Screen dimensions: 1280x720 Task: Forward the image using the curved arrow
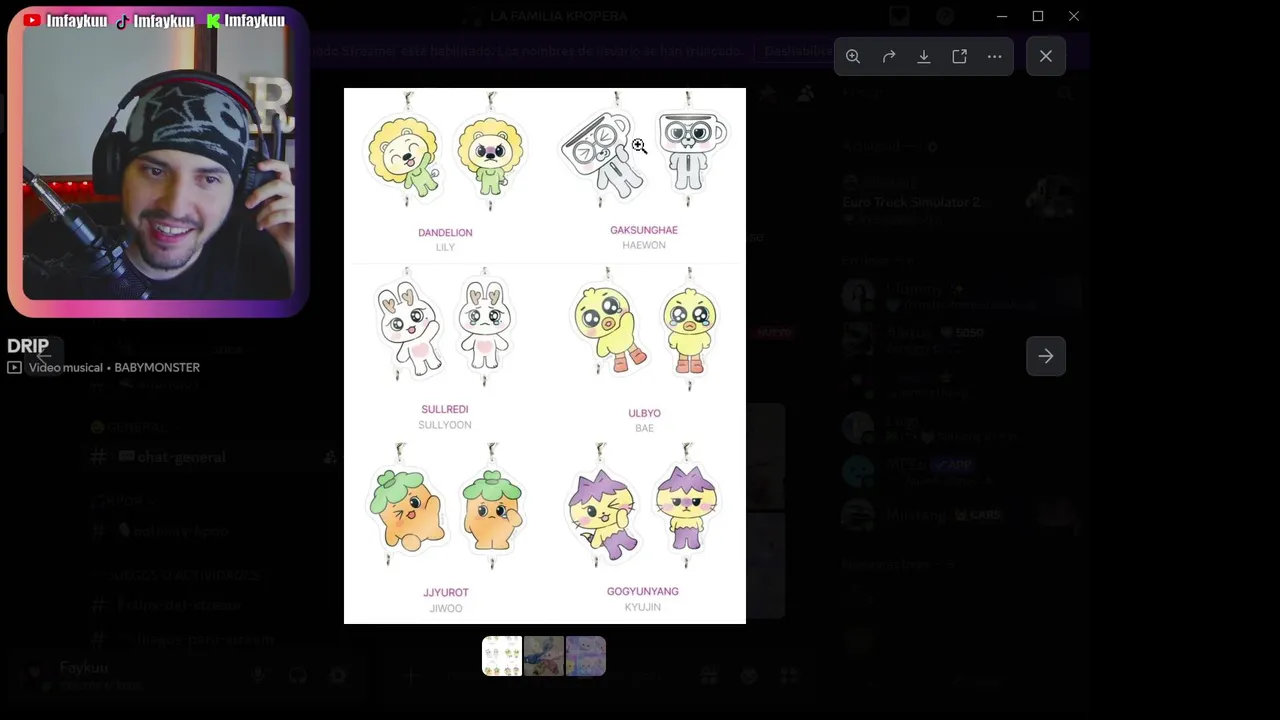pyautogui.click(x=888, y=57)
